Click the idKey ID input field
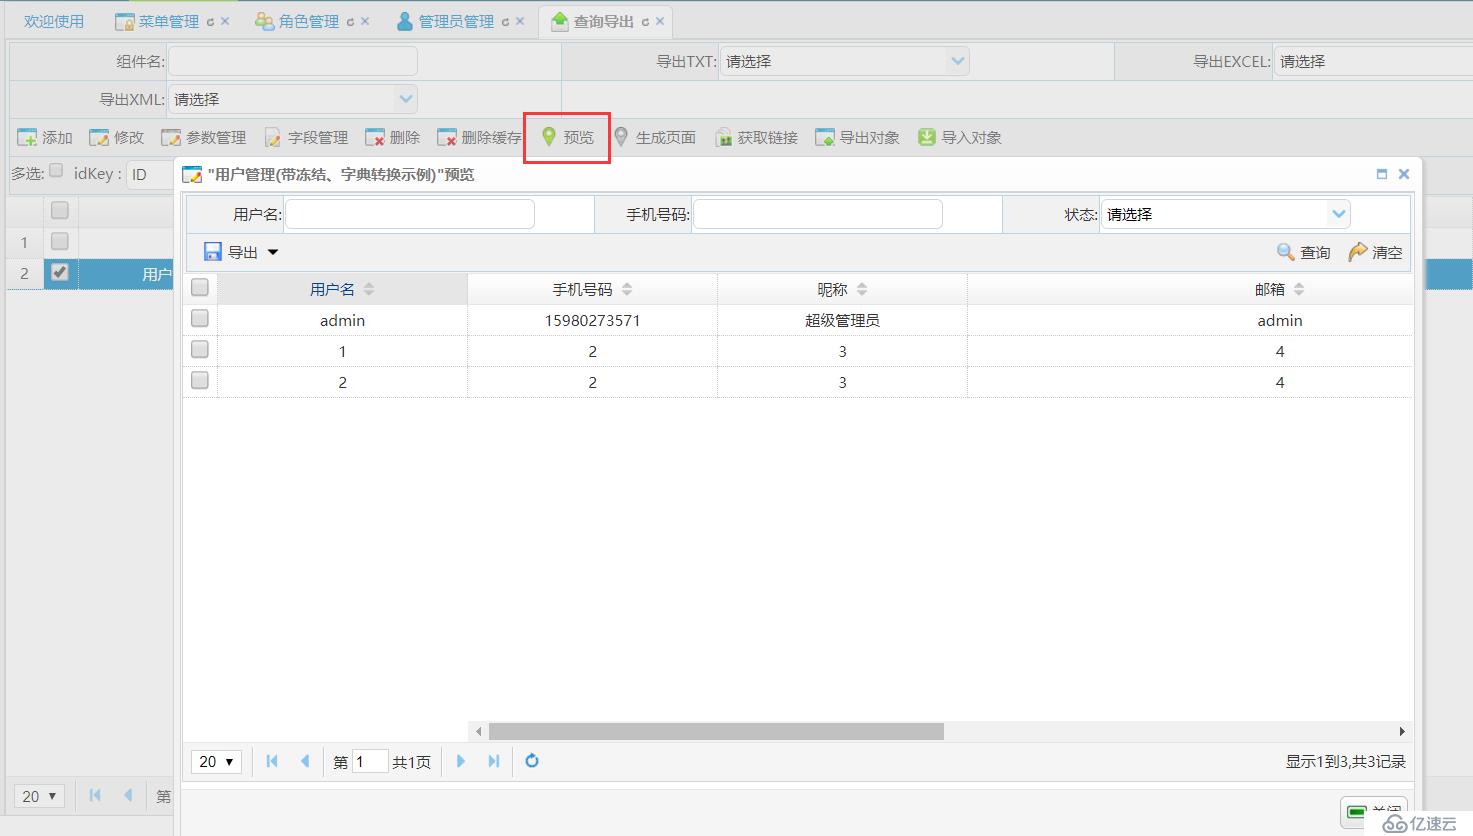Image resolution: width=1473 pixels, height=836 pixels. point(150,174)
